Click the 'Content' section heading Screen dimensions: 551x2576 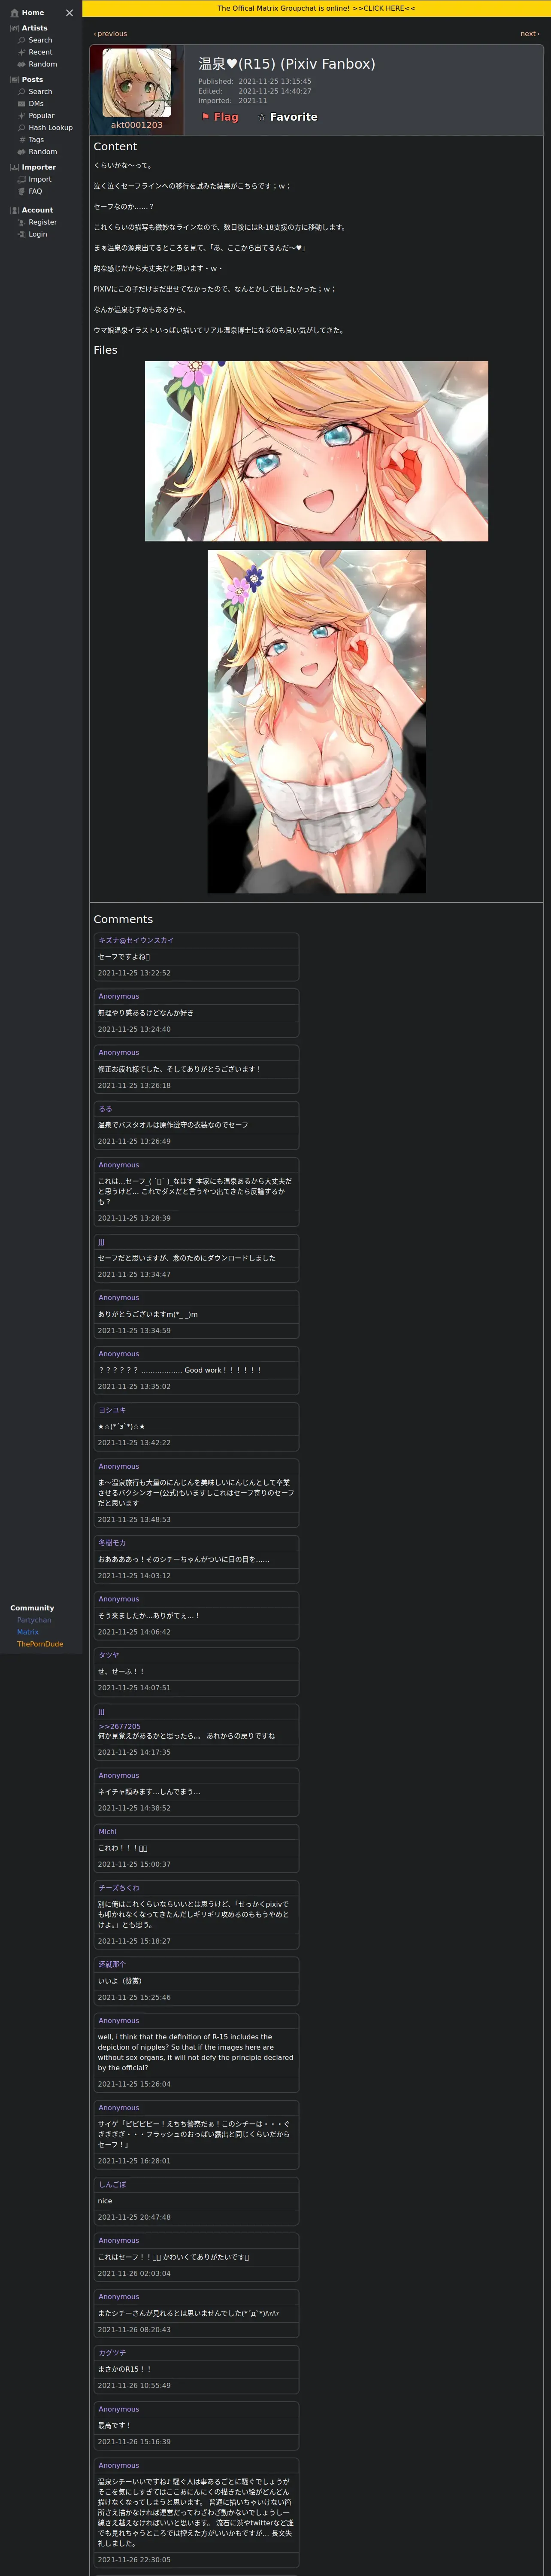click(115, 147)
